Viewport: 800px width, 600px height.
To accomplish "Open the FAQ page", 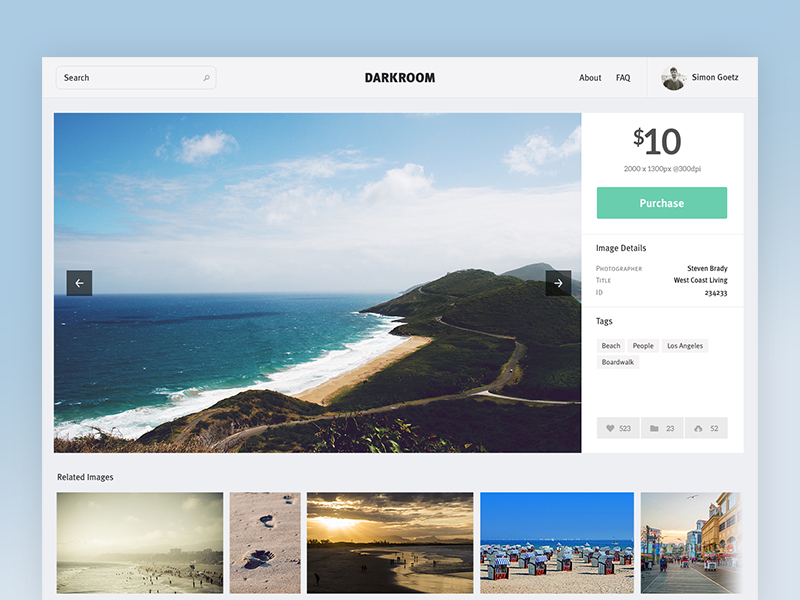I will tap(623, 78).
